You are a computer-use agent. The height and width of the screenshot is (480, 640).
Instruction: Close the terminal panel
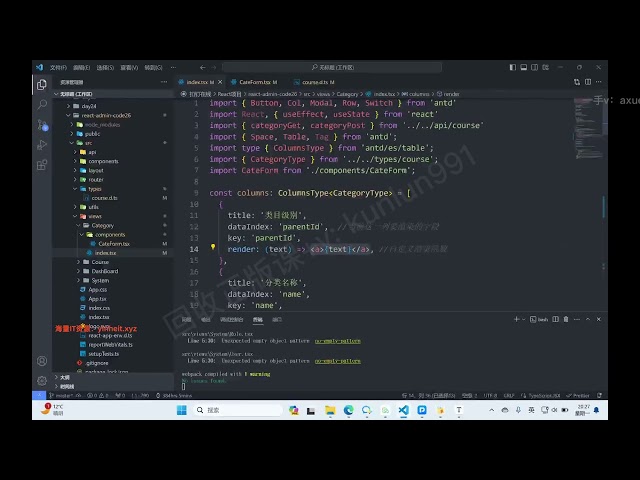[599, 319]
